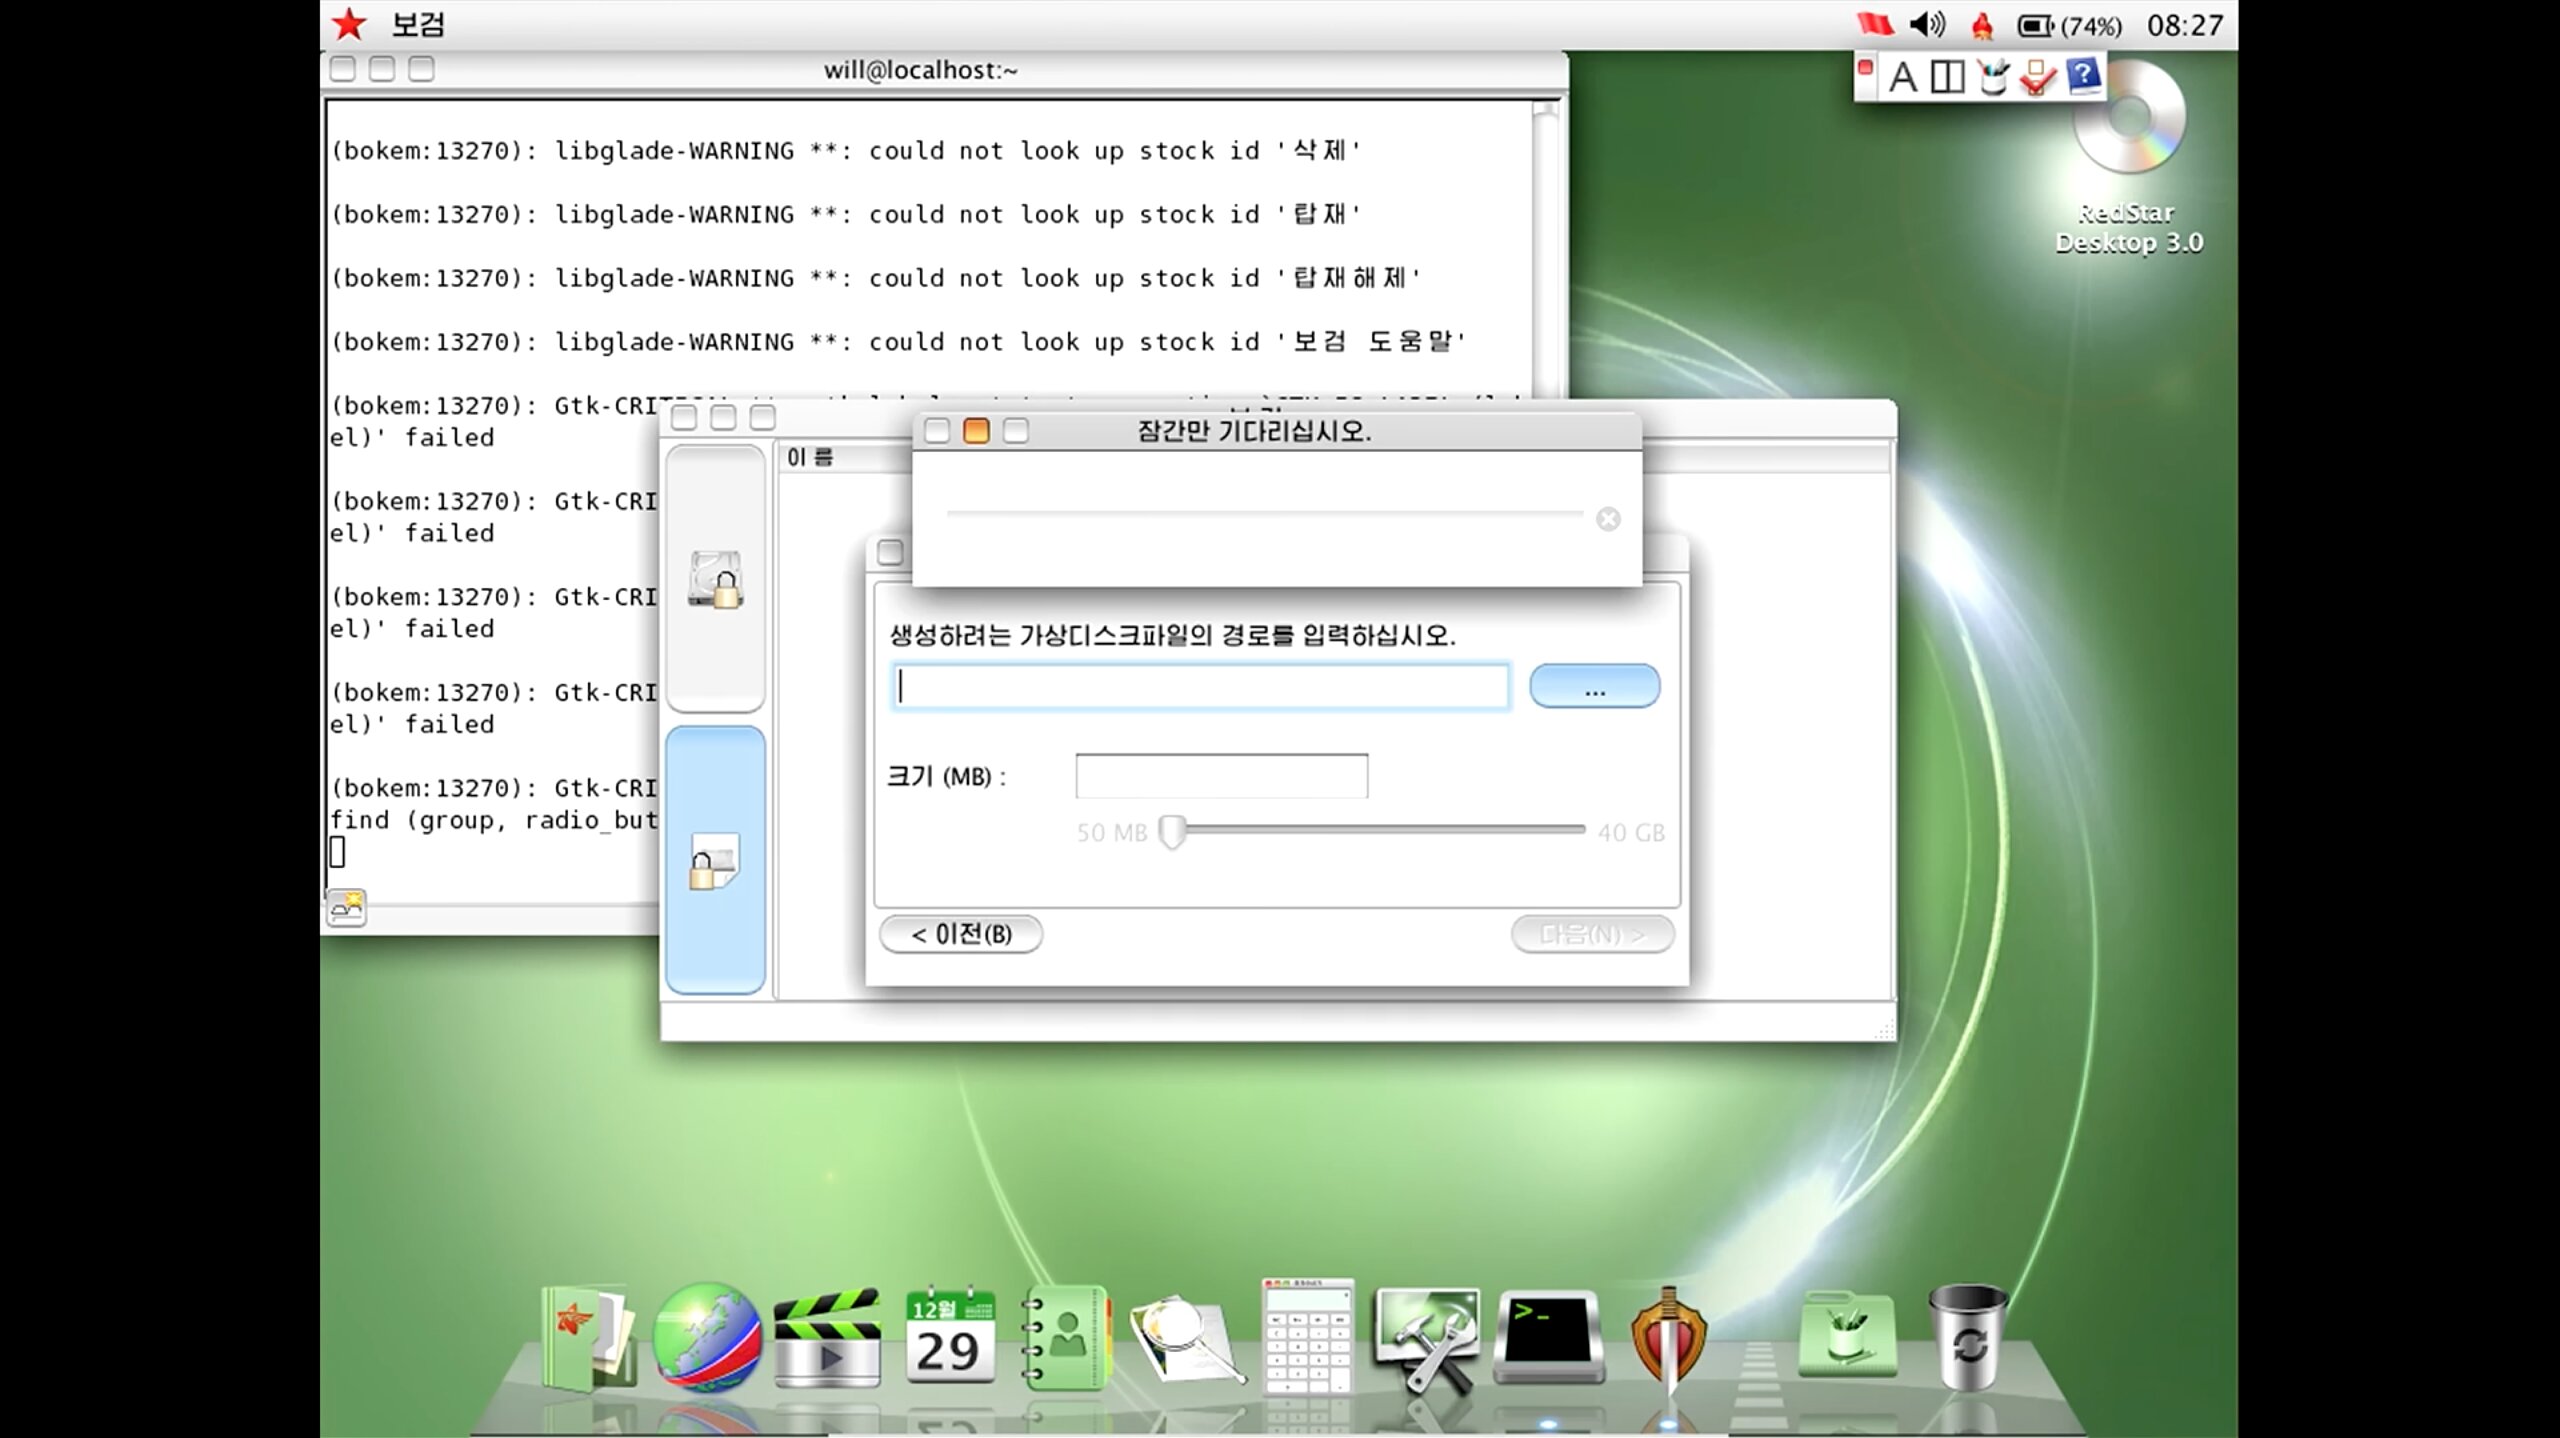The width and height of the screenshot is (2560, 1438).
Task: Click terminal line with stock id '탑재해제'
Action: (x=876, y=278)
